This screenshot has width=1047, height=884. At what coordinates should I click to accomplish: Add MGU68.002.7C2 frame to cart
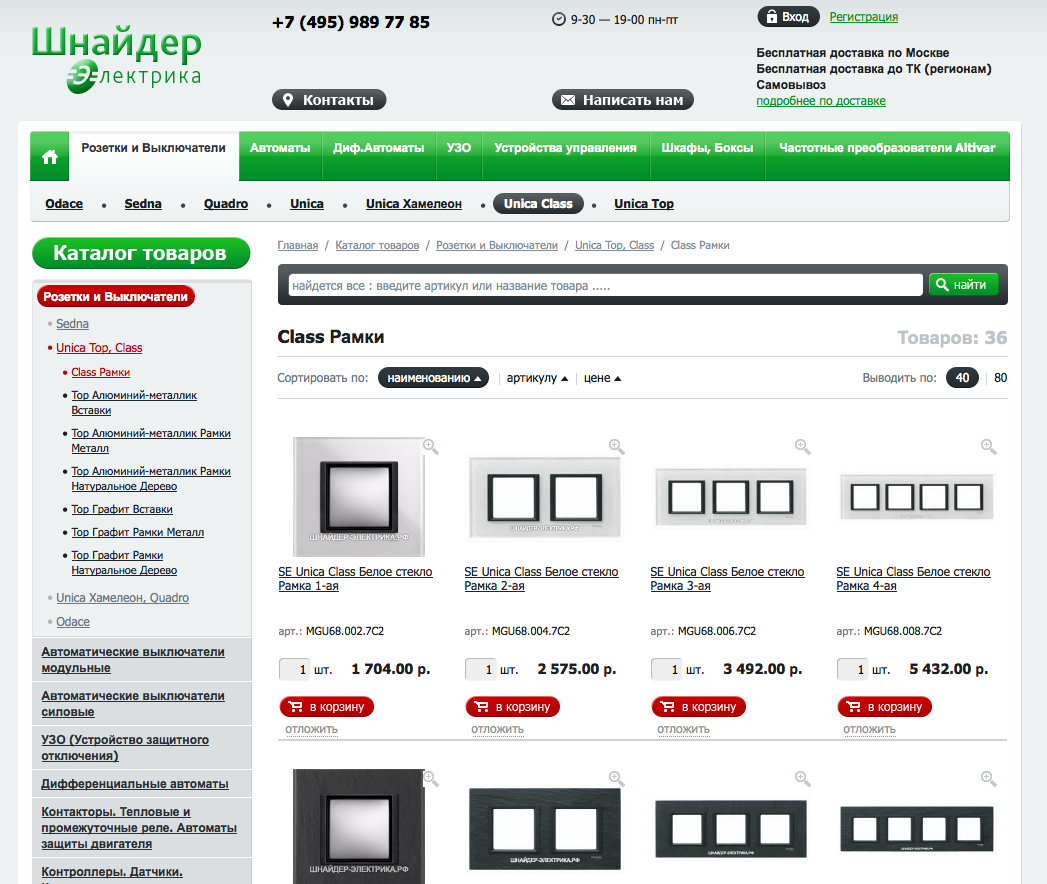pyautogui.click(x=327, y=706)
